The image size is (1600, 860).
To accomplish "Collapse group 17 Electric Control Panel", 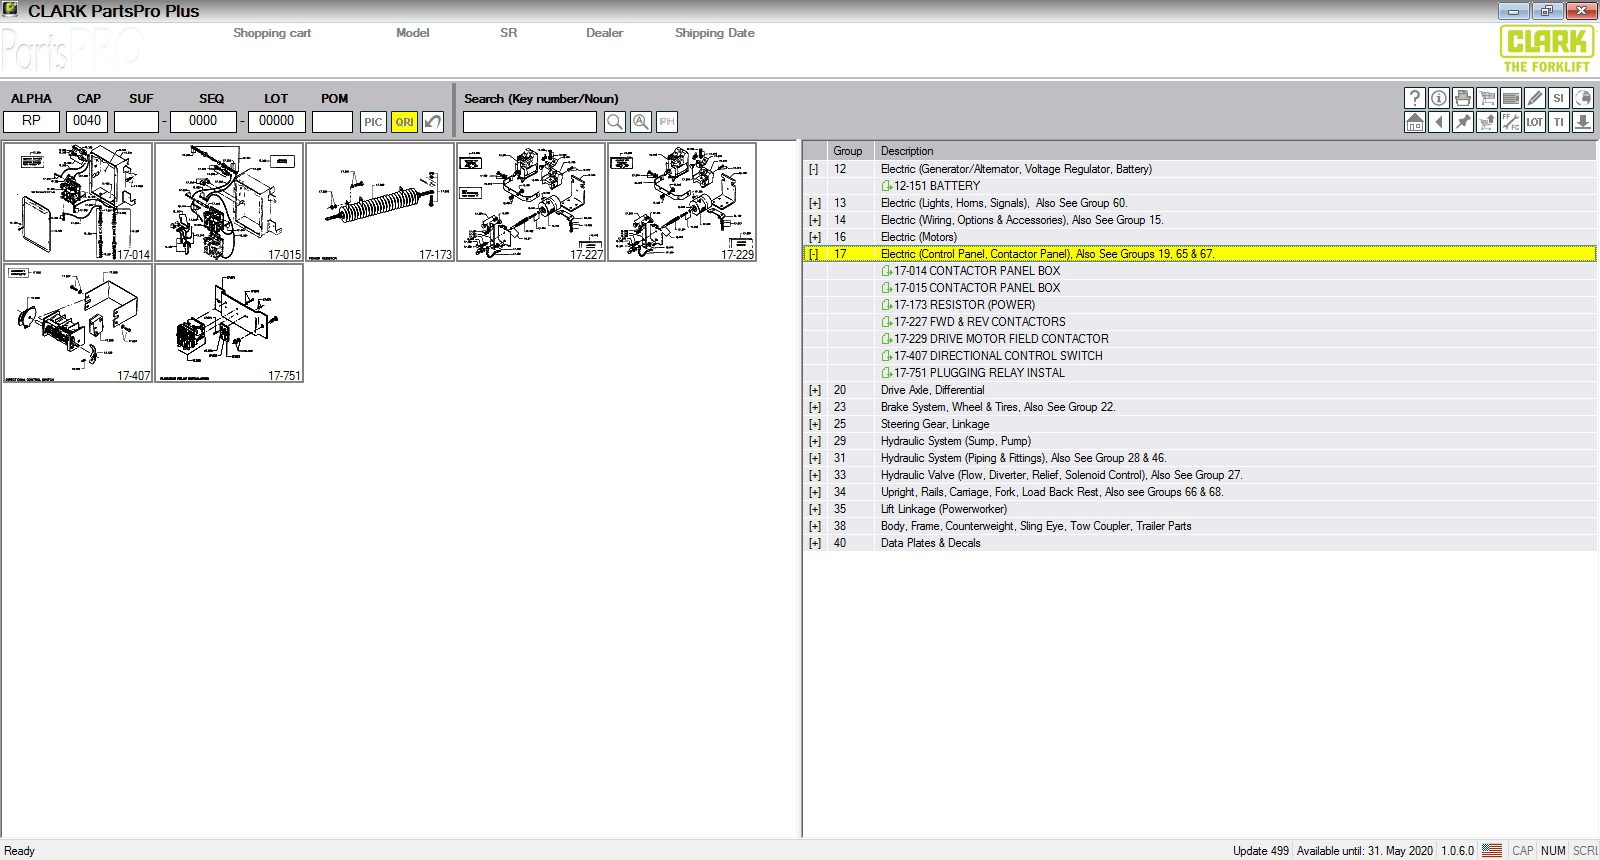I will pos(814,254).
